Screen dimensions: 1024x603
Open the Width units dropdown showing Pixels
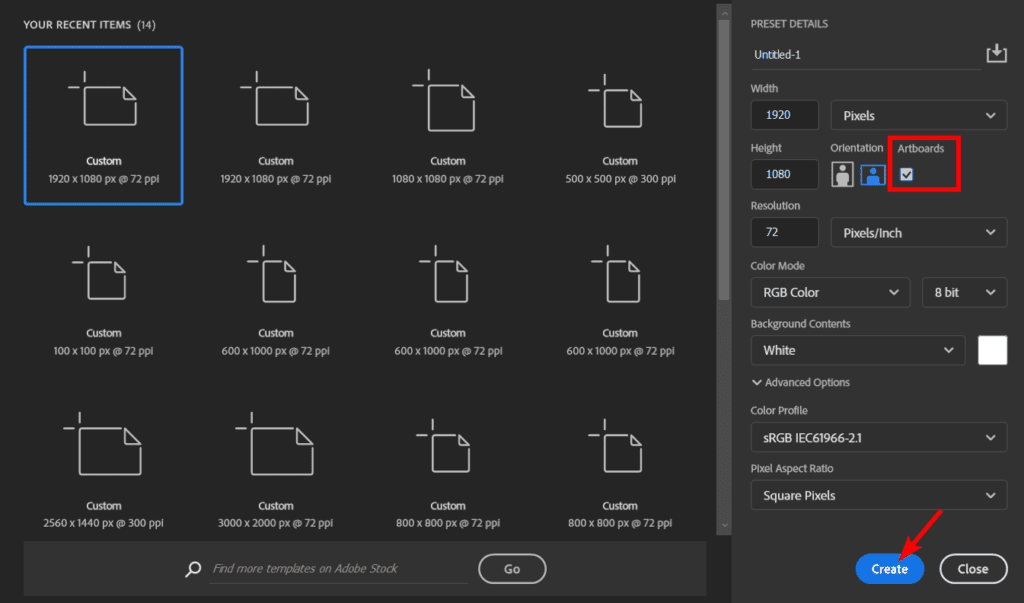coord(918,114)
